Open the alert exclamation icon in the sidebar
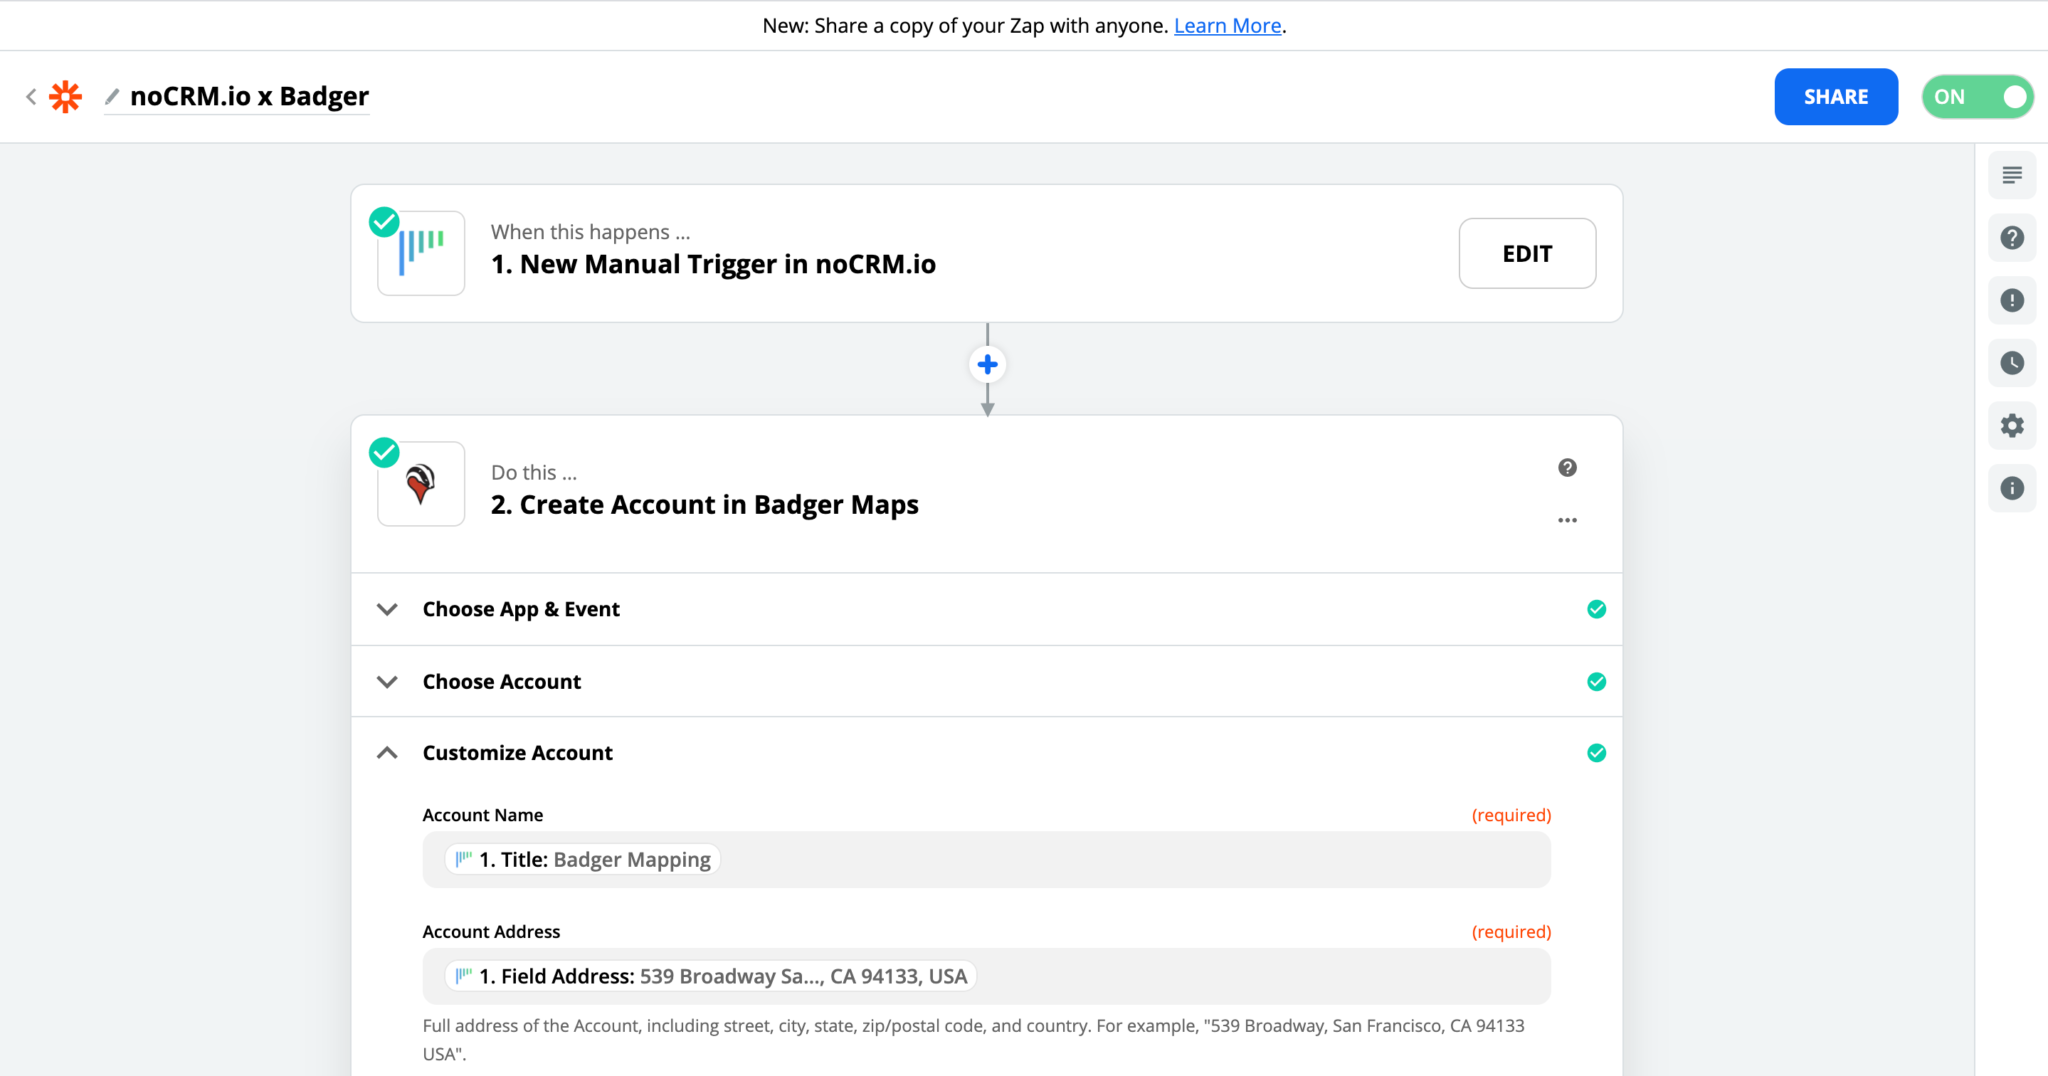 point(2012,301)
